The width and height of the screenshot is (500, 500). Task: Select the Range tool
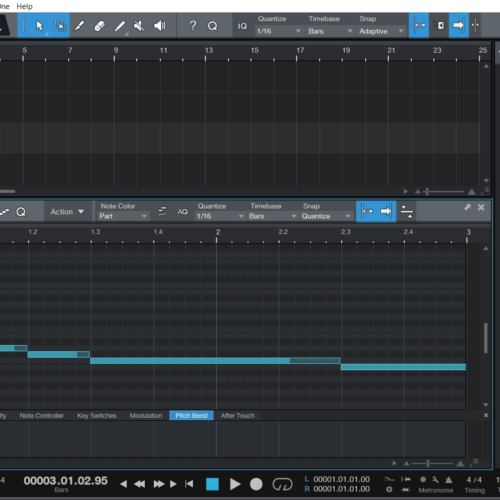pyautogui.click(x=60, y=26)
